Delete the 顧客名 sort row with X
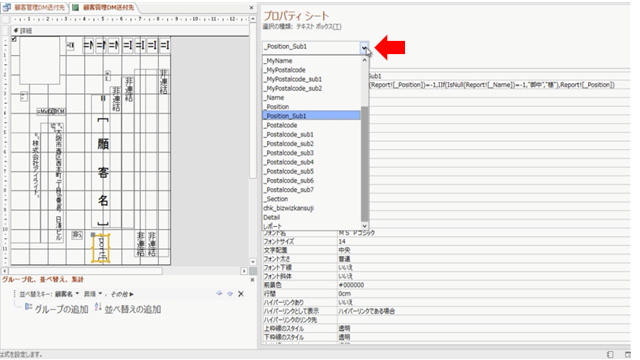This screenshot has width=640, height=360. pyautogui.click(x=241, y=294)
